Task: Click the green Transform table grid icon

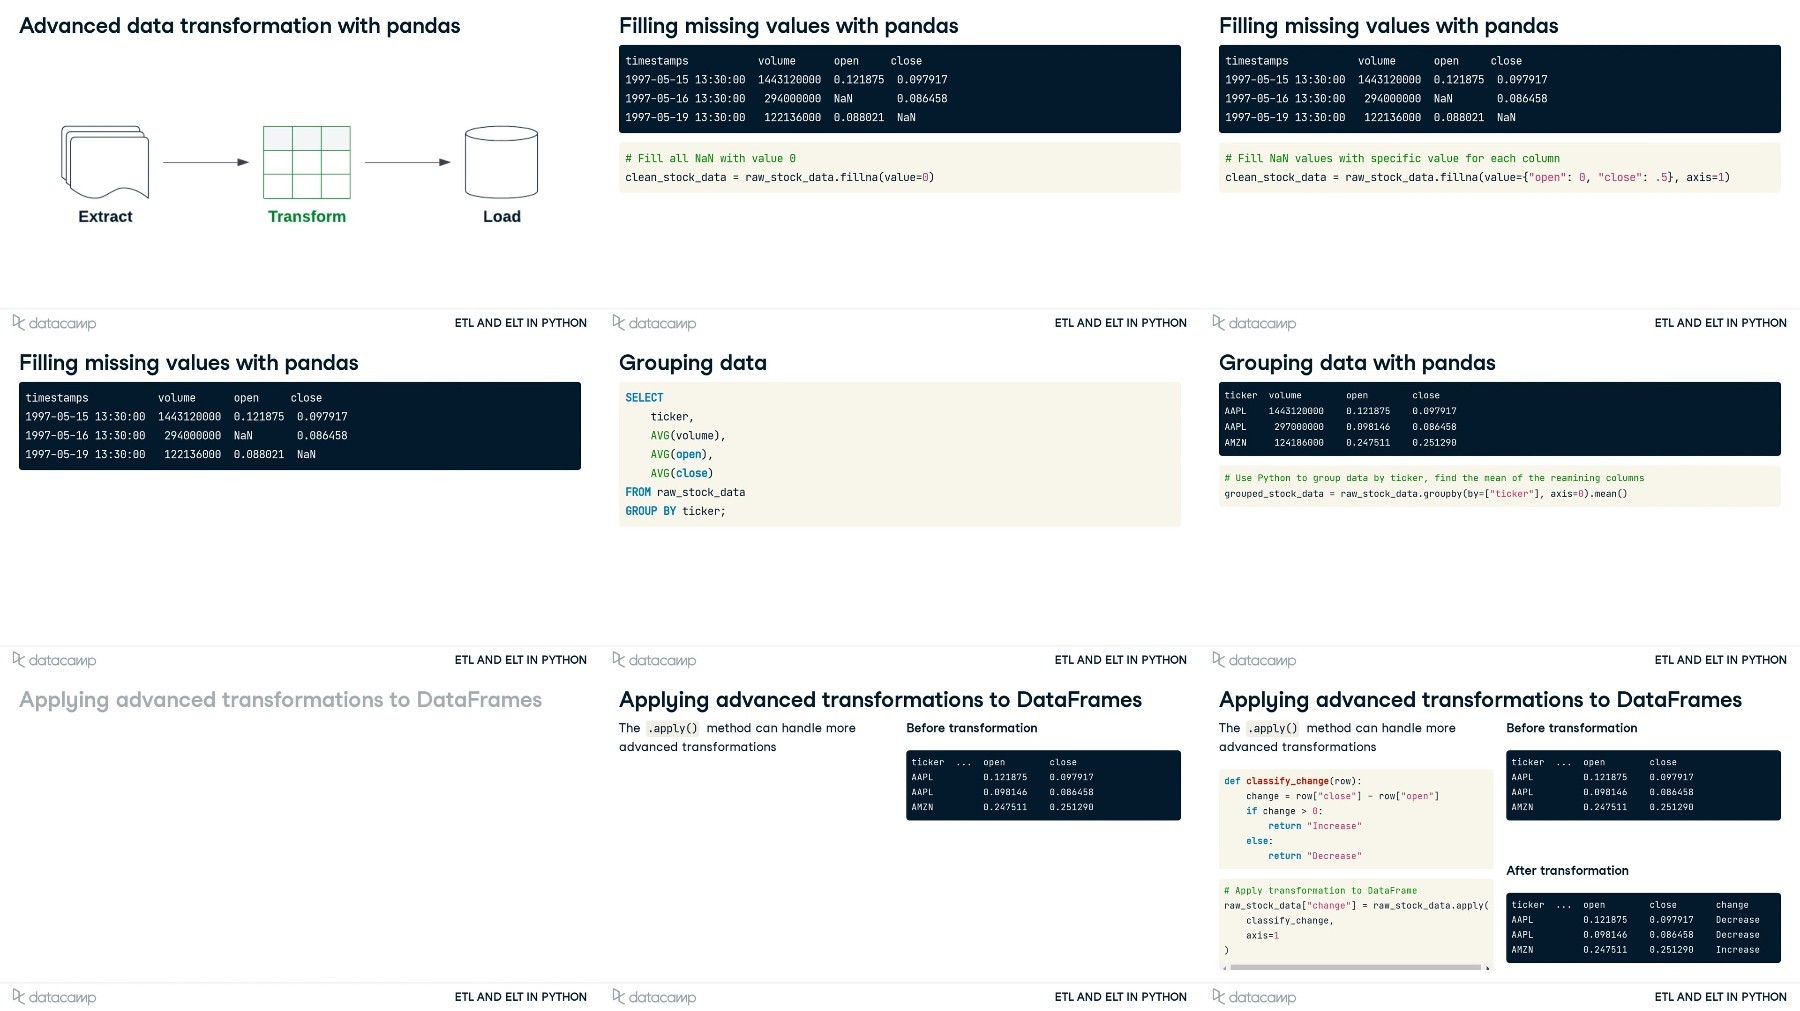Action: coord(307,162)
